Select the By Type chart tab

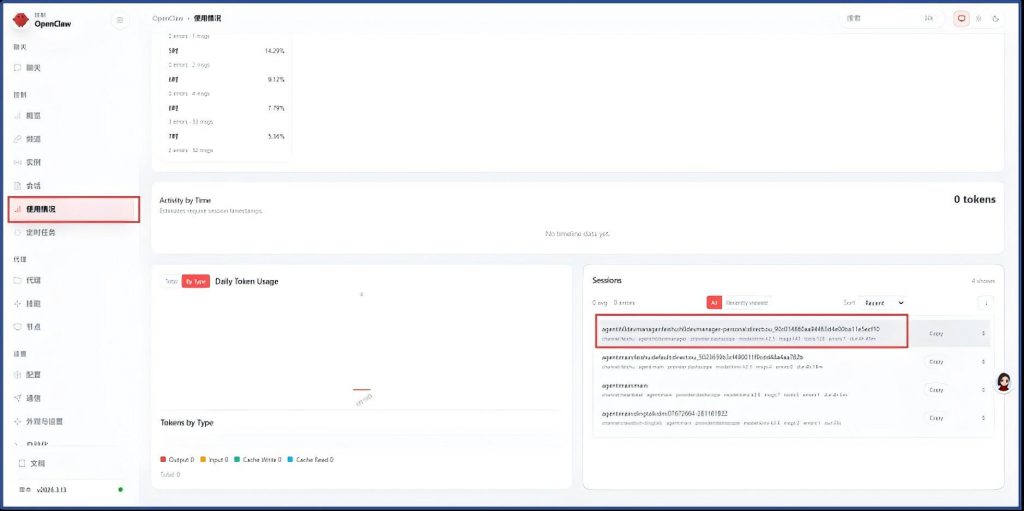(196, 281)
